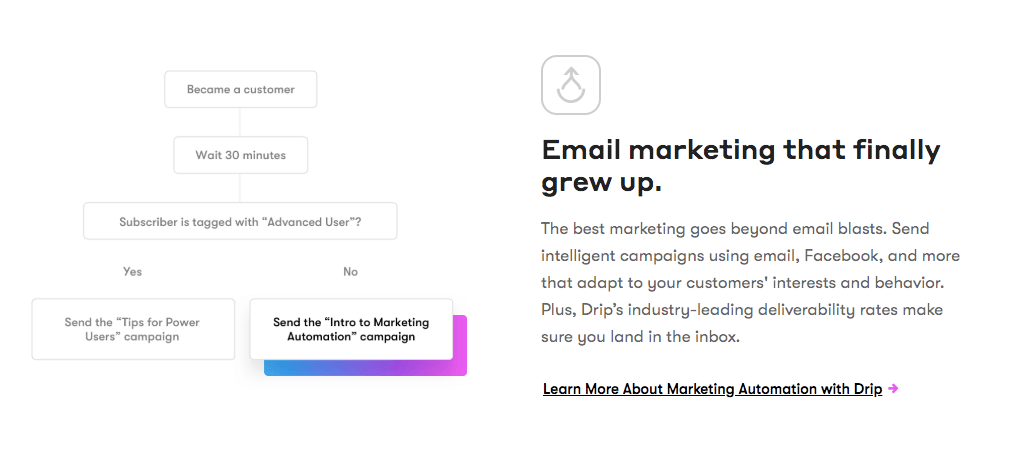Open Learn More About Marketing Automation link
This screenshot has height=457, width=1020.
(712, 389)
